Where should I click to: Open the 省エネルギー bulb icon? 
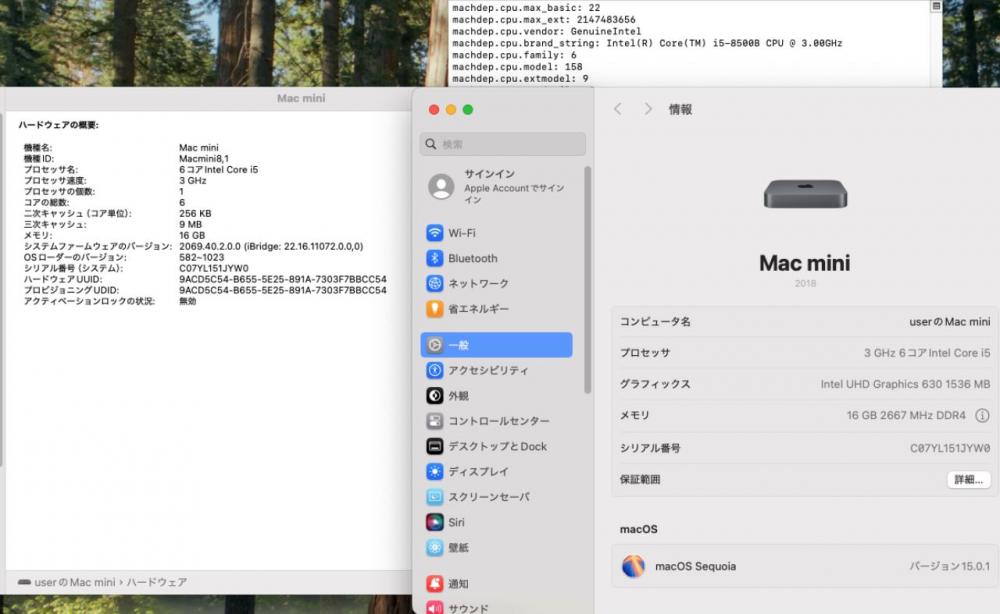[434, 309]
